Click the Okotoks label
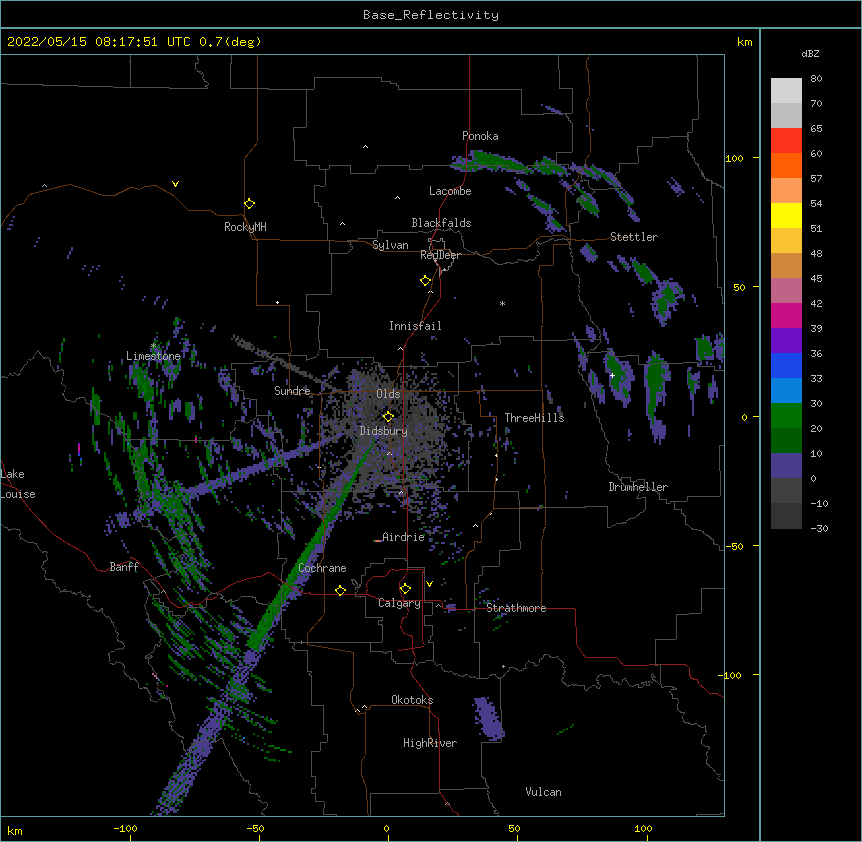 (412, 700)
